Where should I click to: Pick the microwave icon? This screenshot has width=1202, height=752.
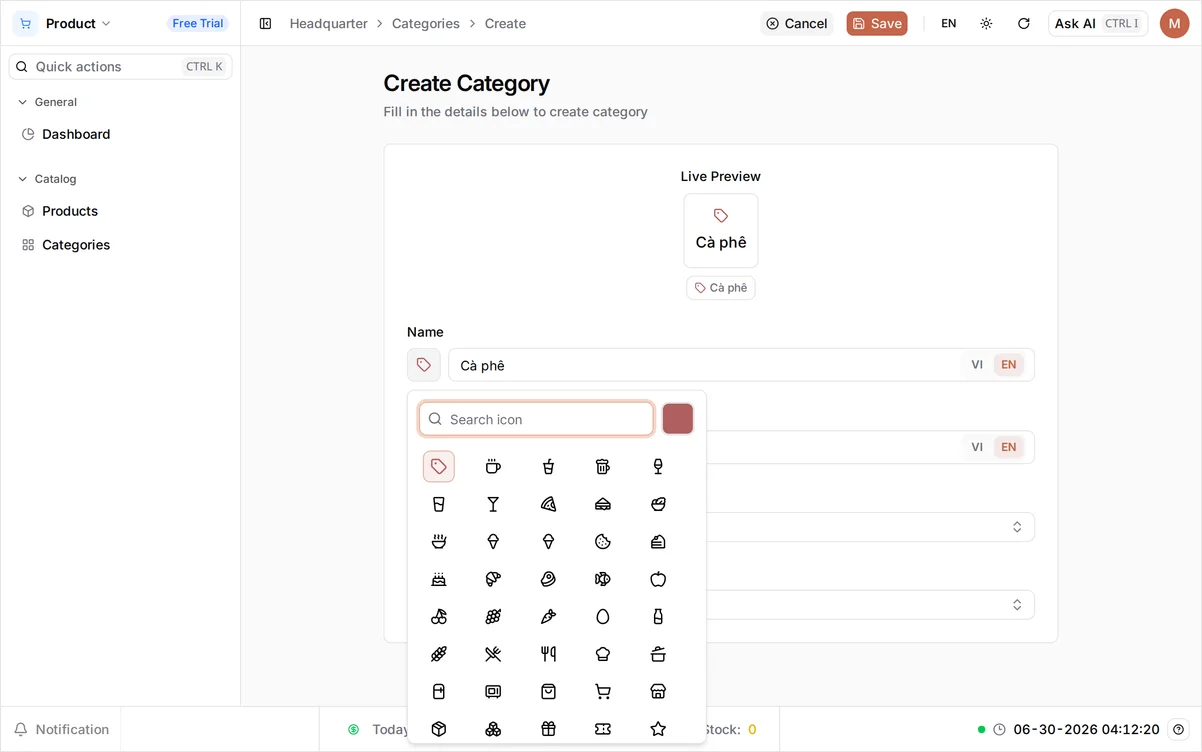pyautogui.click(x=493, y=692)
